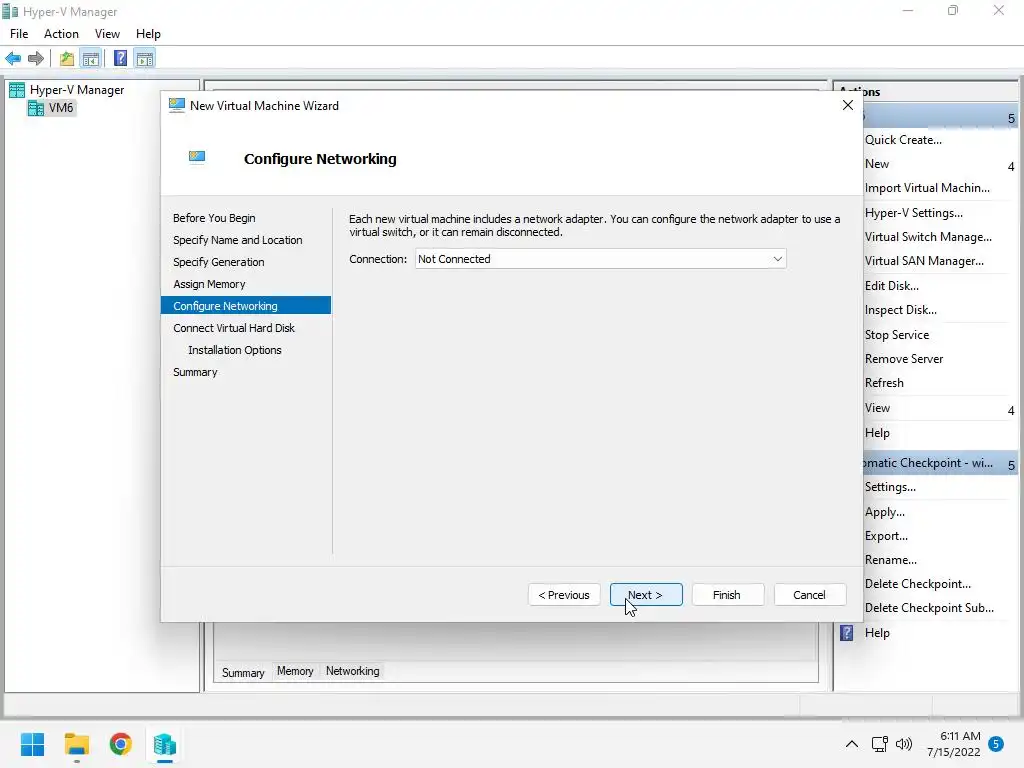Viewport: 1024px width, 768px height.
Task: Click Export checkpoint action
Action: [886, 536]
